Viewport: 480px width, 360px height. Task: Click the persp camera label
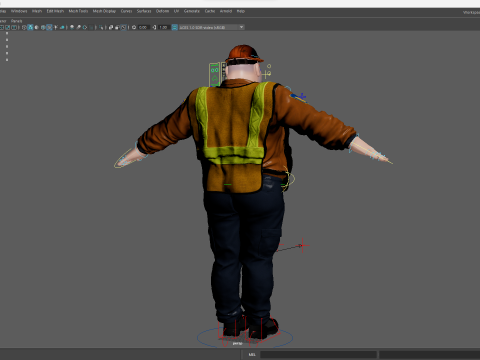237,343
